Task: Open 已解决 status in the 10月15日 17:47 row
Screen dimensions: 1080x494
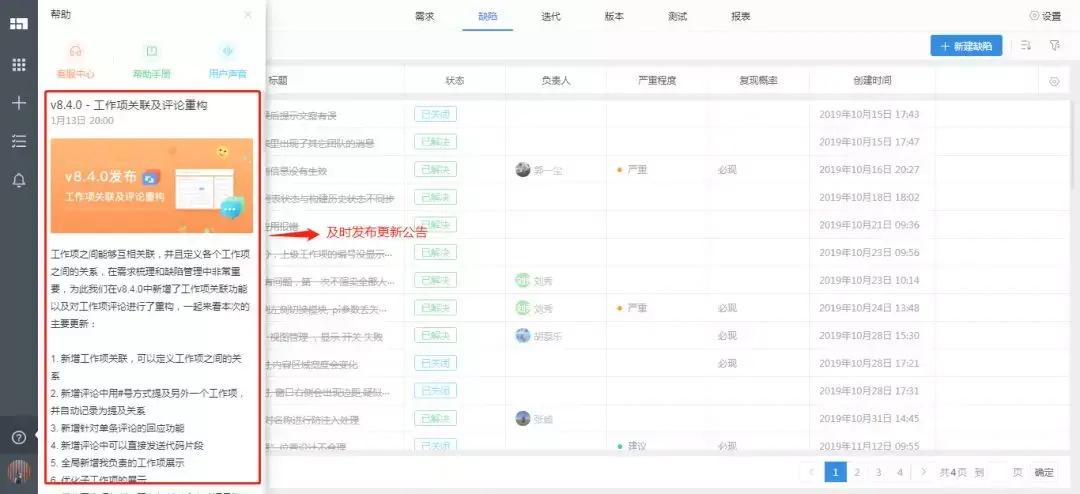Action: click(435, 142)
